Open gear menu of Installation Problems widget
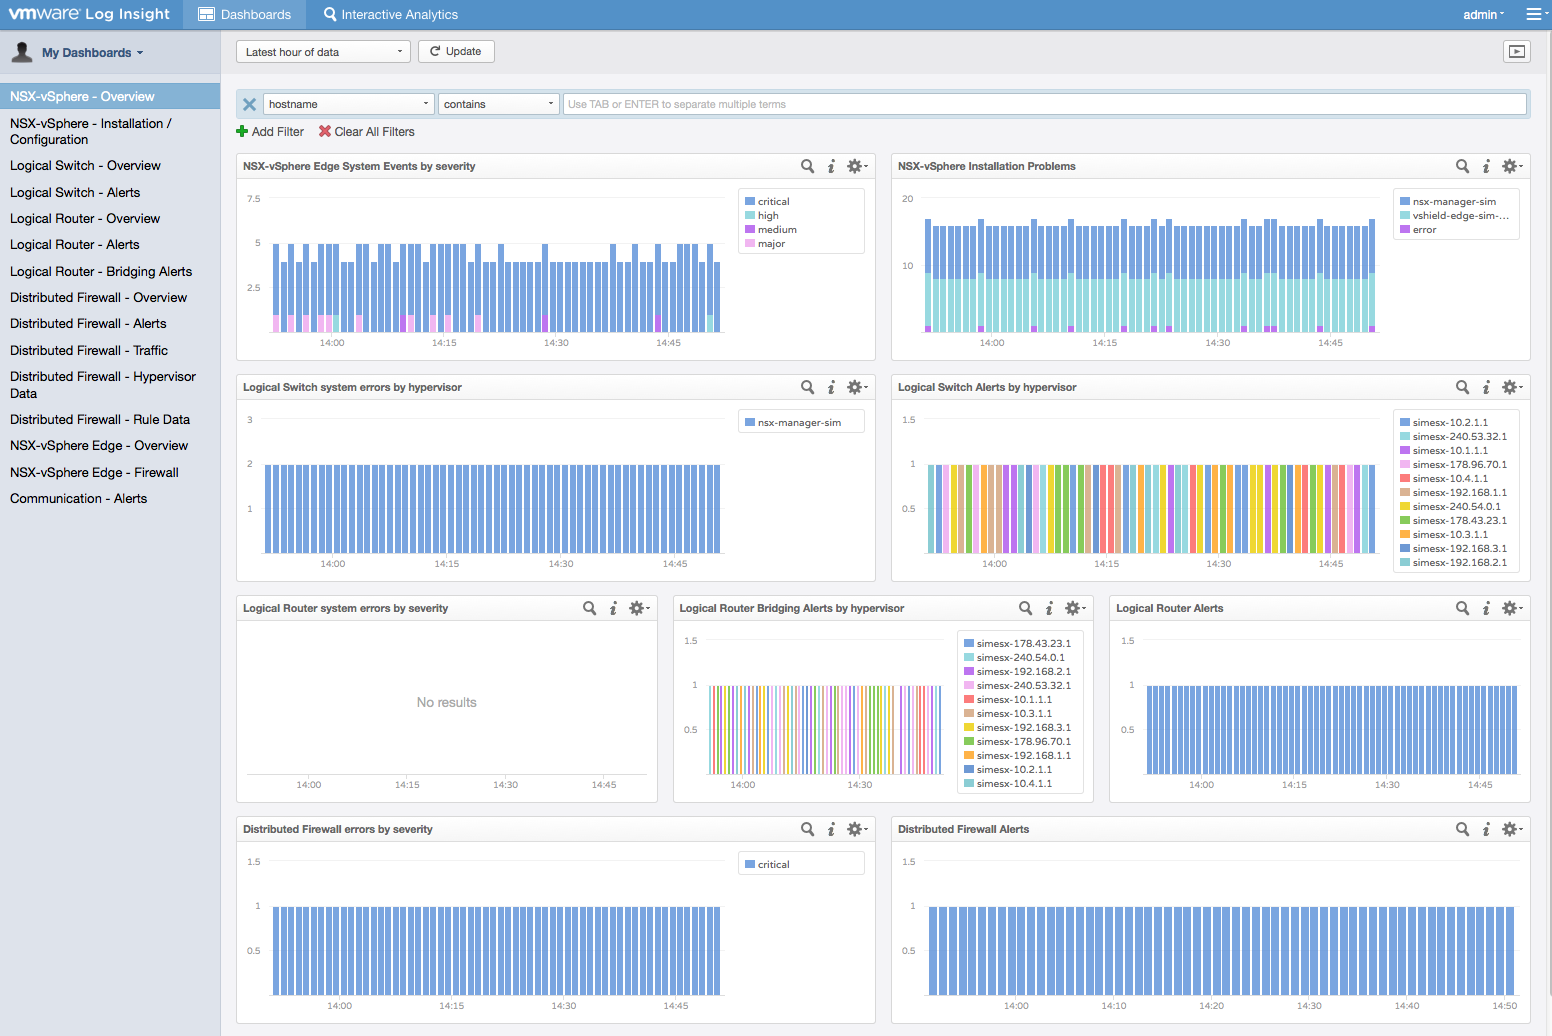This screenshot has width=1552, height=1036. tap(1511, 166)
